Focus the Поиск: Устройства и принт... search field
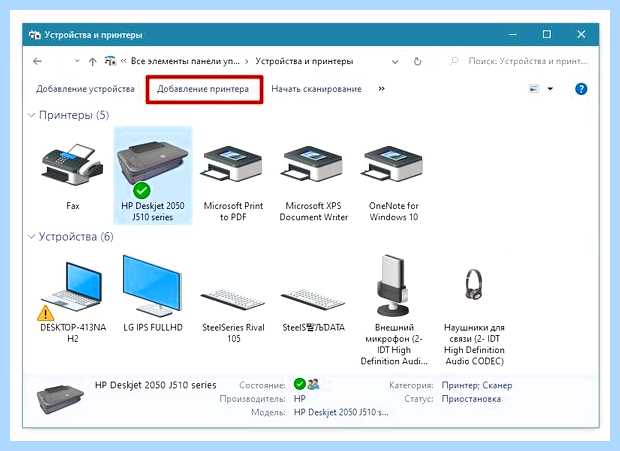 [x=527, y=61]
